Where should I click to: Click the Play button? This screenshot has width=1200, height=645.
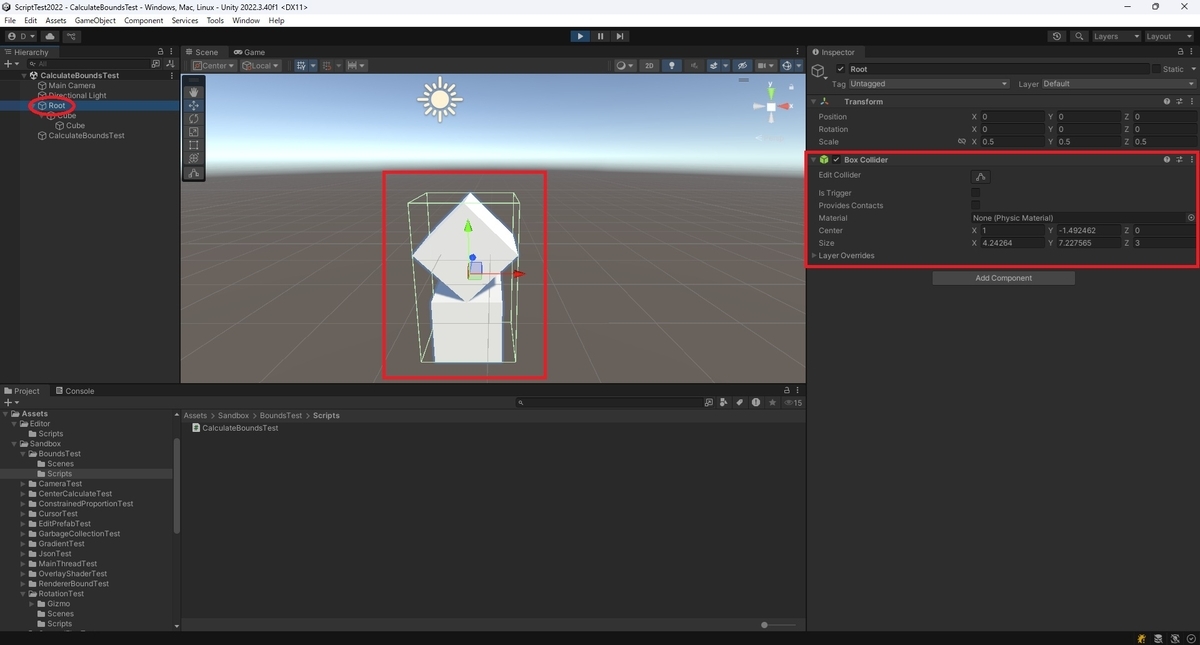point(580,36)
